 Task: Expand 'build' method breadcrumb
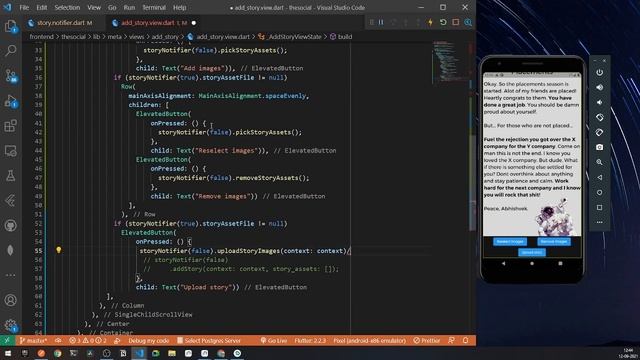click(x=341, y=37)
